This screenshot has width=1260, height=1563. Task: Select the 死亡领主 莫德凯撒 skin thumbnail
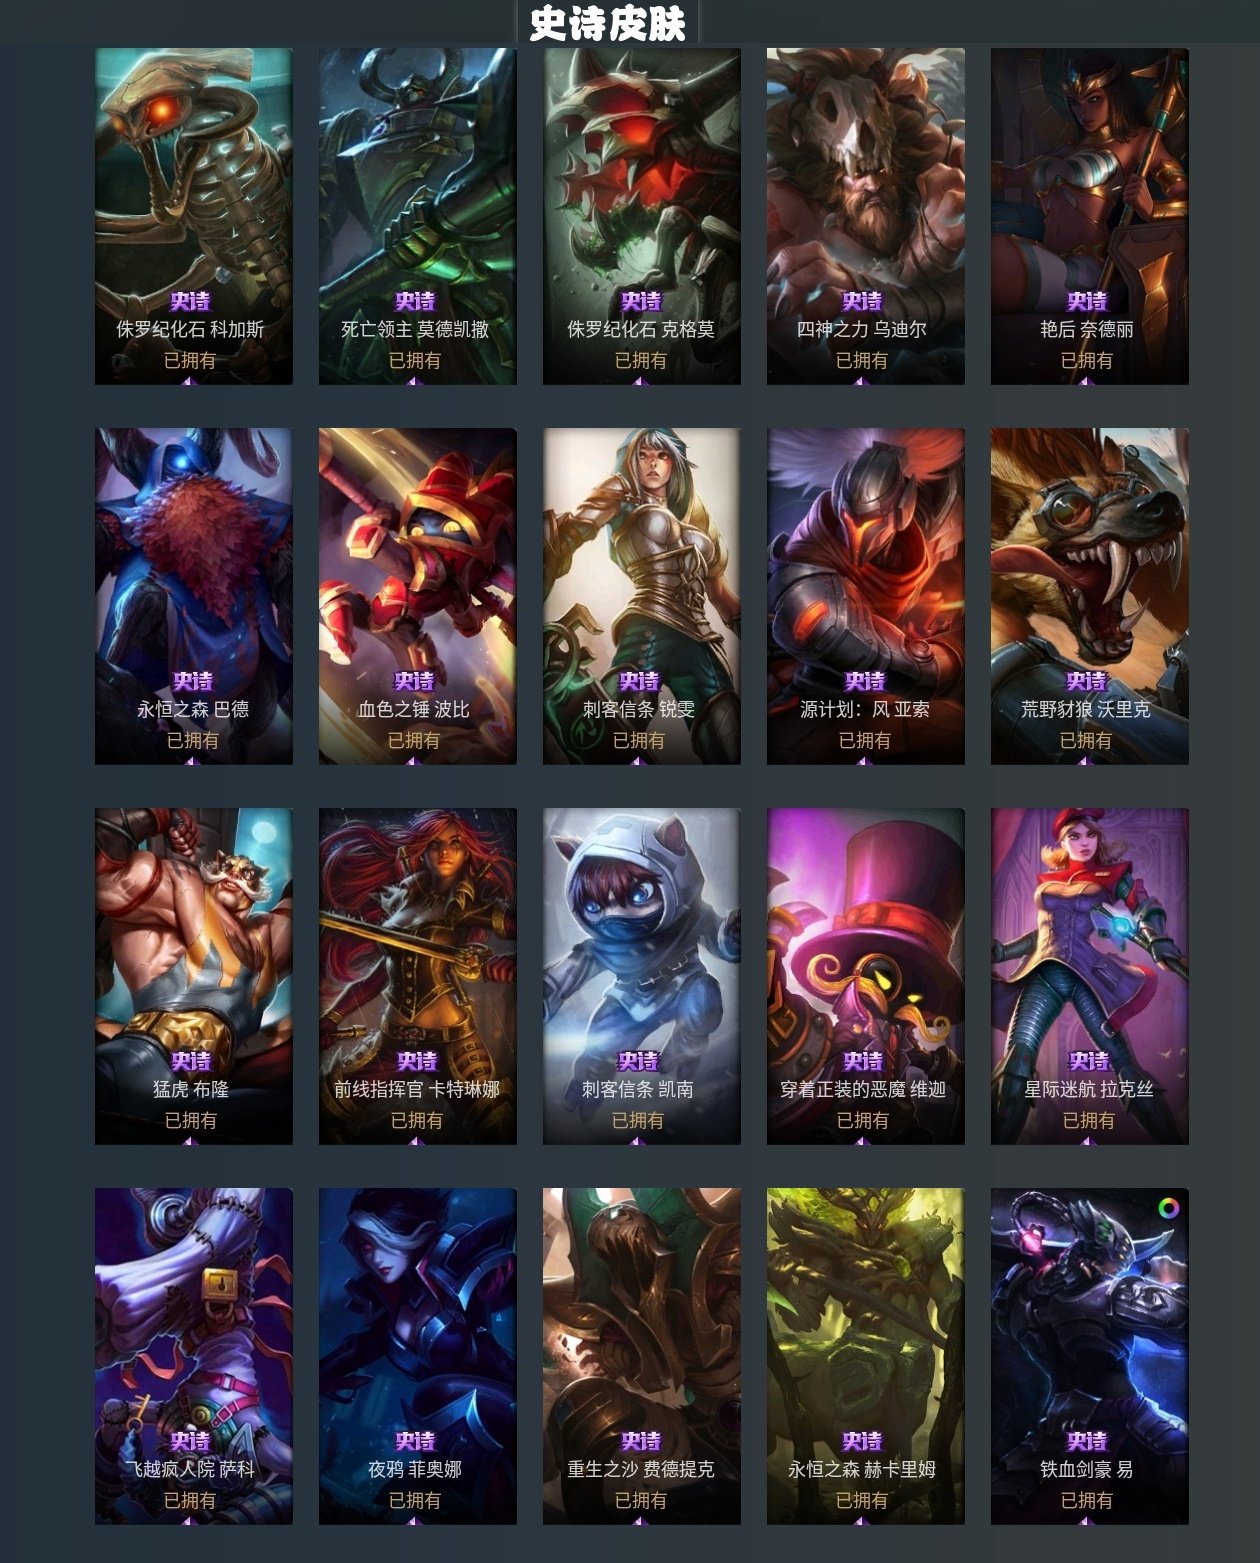tap(418, 216)
